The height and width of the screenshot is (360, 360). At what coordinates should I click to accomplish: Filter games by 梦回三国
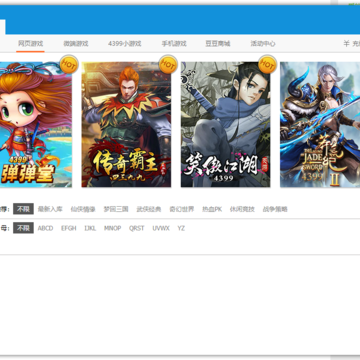pyautogui.click(x=116, y=209)
